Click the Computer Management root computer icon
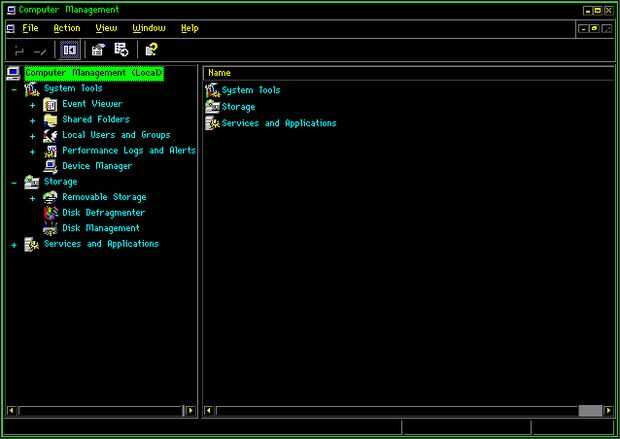620x439 pixels. [x=13, y=73]
